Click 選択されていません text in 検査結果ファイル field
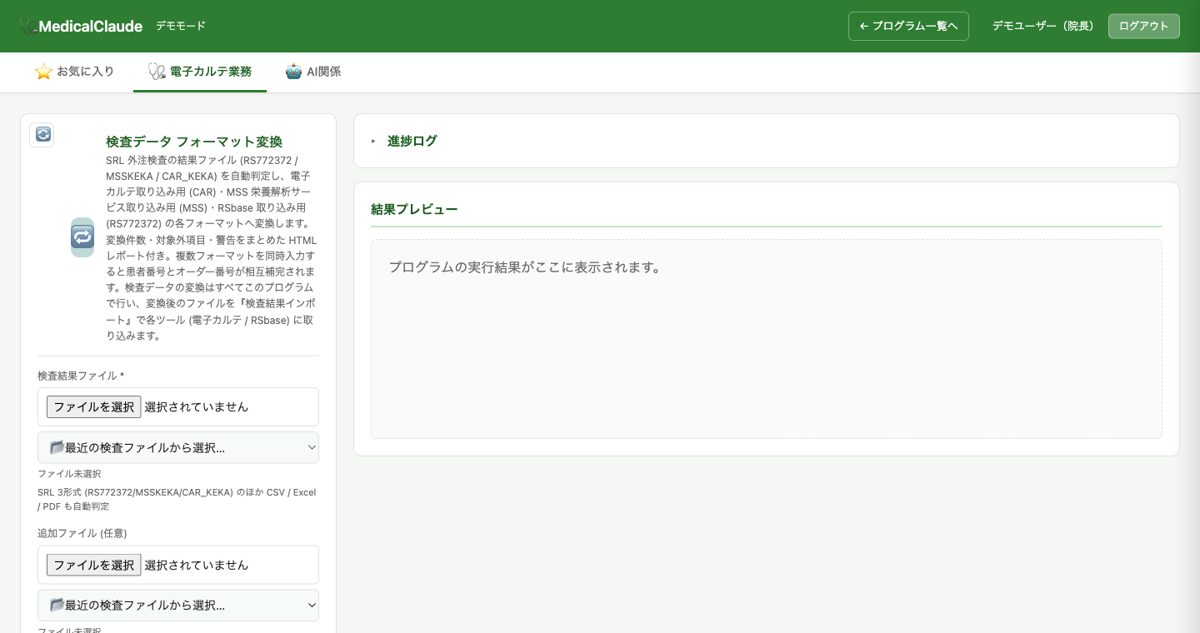Screen dimensions: 1200x633 (196, 407)
